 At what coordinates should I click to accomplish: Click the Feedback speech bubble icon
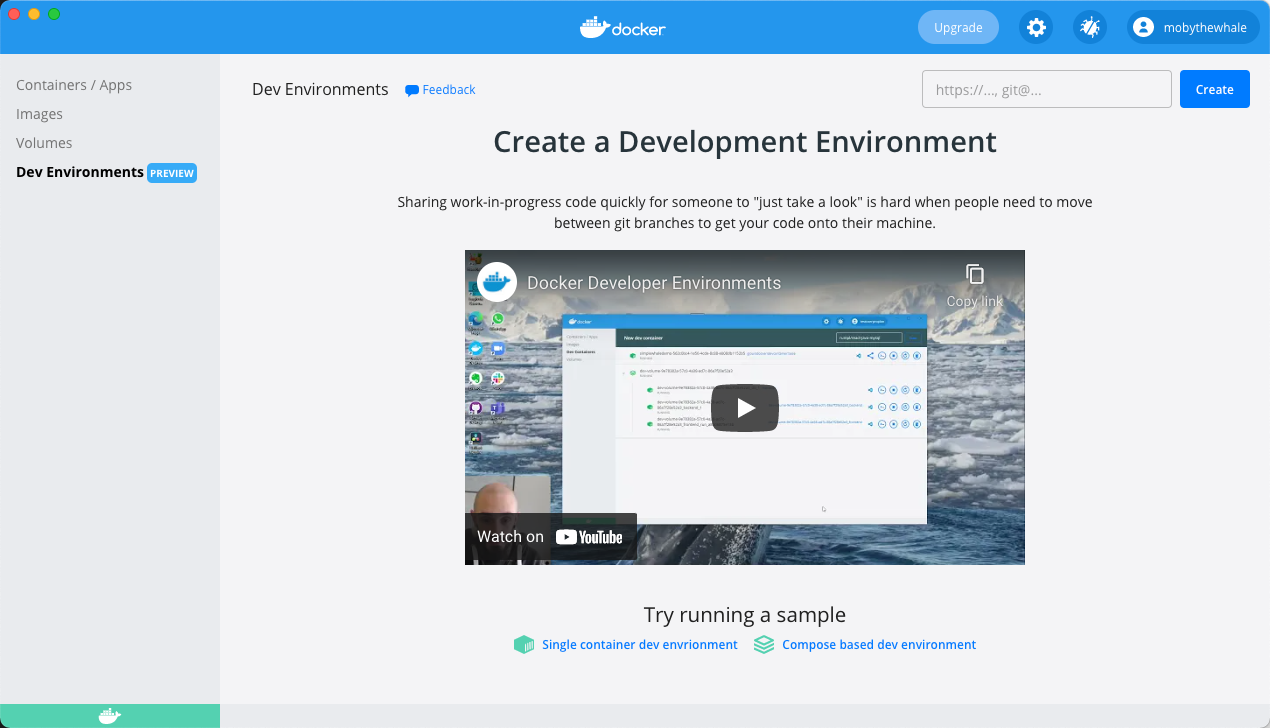click(410, 89)
